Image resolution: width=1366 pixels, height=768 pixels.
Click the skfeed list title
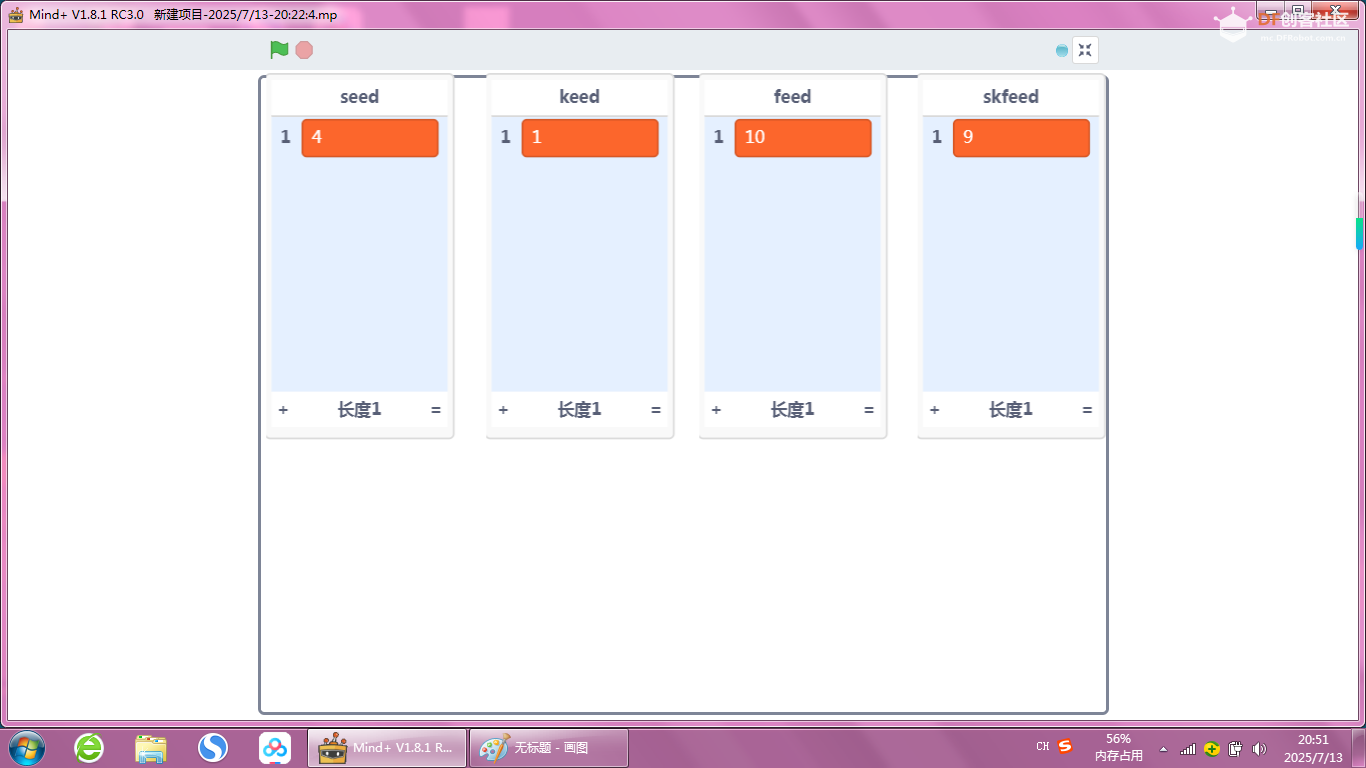point(1011,97)
